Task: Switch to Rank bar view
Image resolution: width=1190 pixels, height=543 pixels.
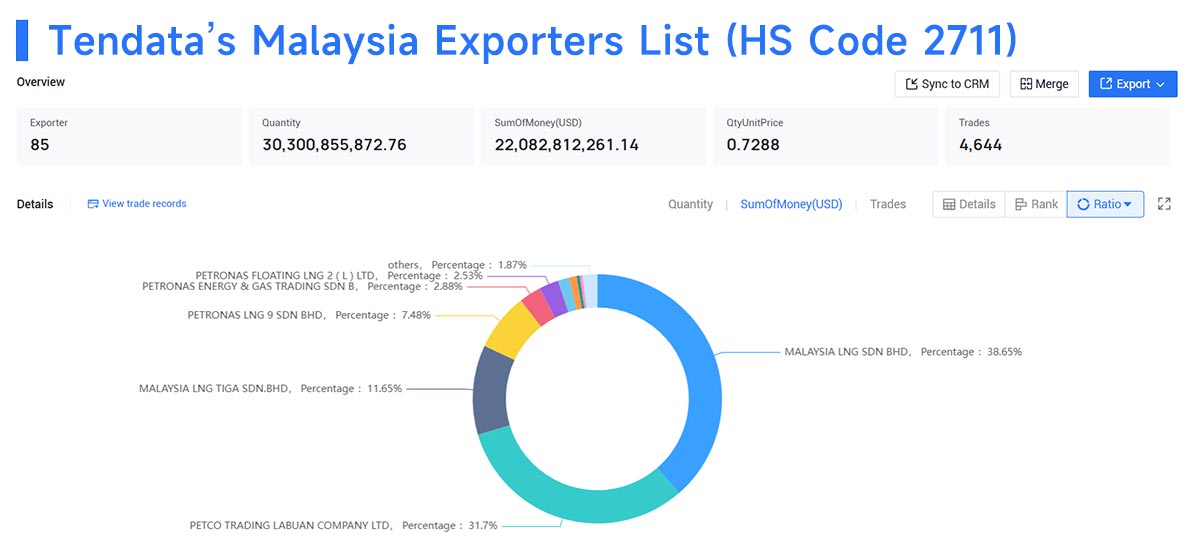Action: 1035,204
